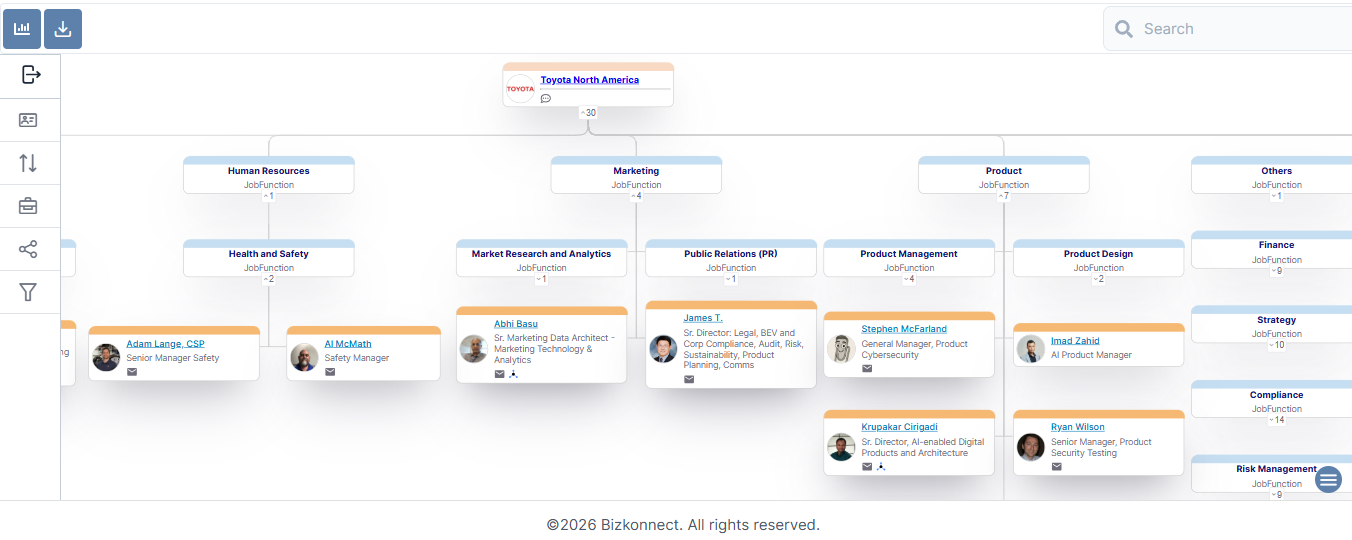This screenshot has width=1352, height=540.
Task: Click the exit arrow sidebar icon
Action: click(30, 74)
